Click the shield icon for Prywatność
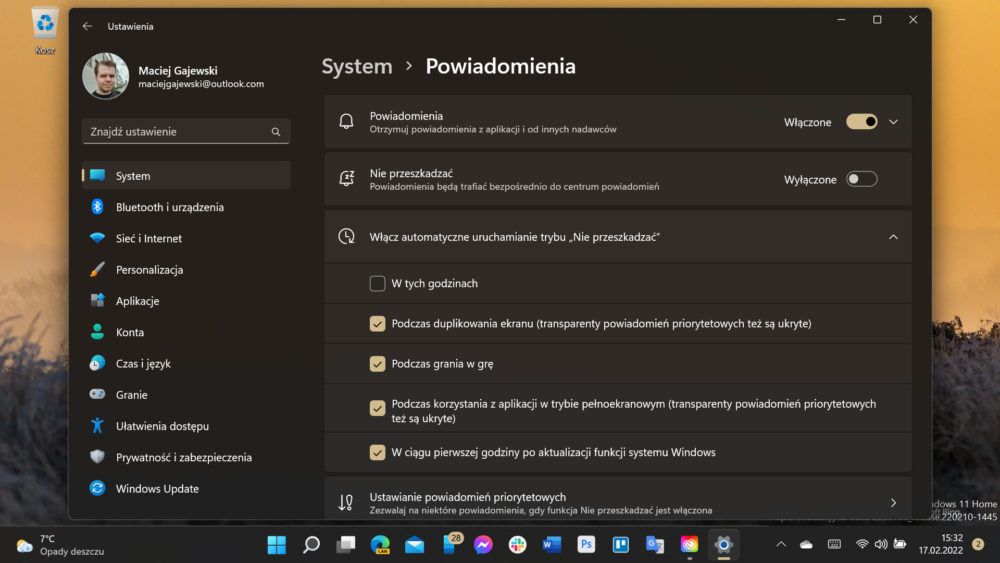 coord(97,457)
